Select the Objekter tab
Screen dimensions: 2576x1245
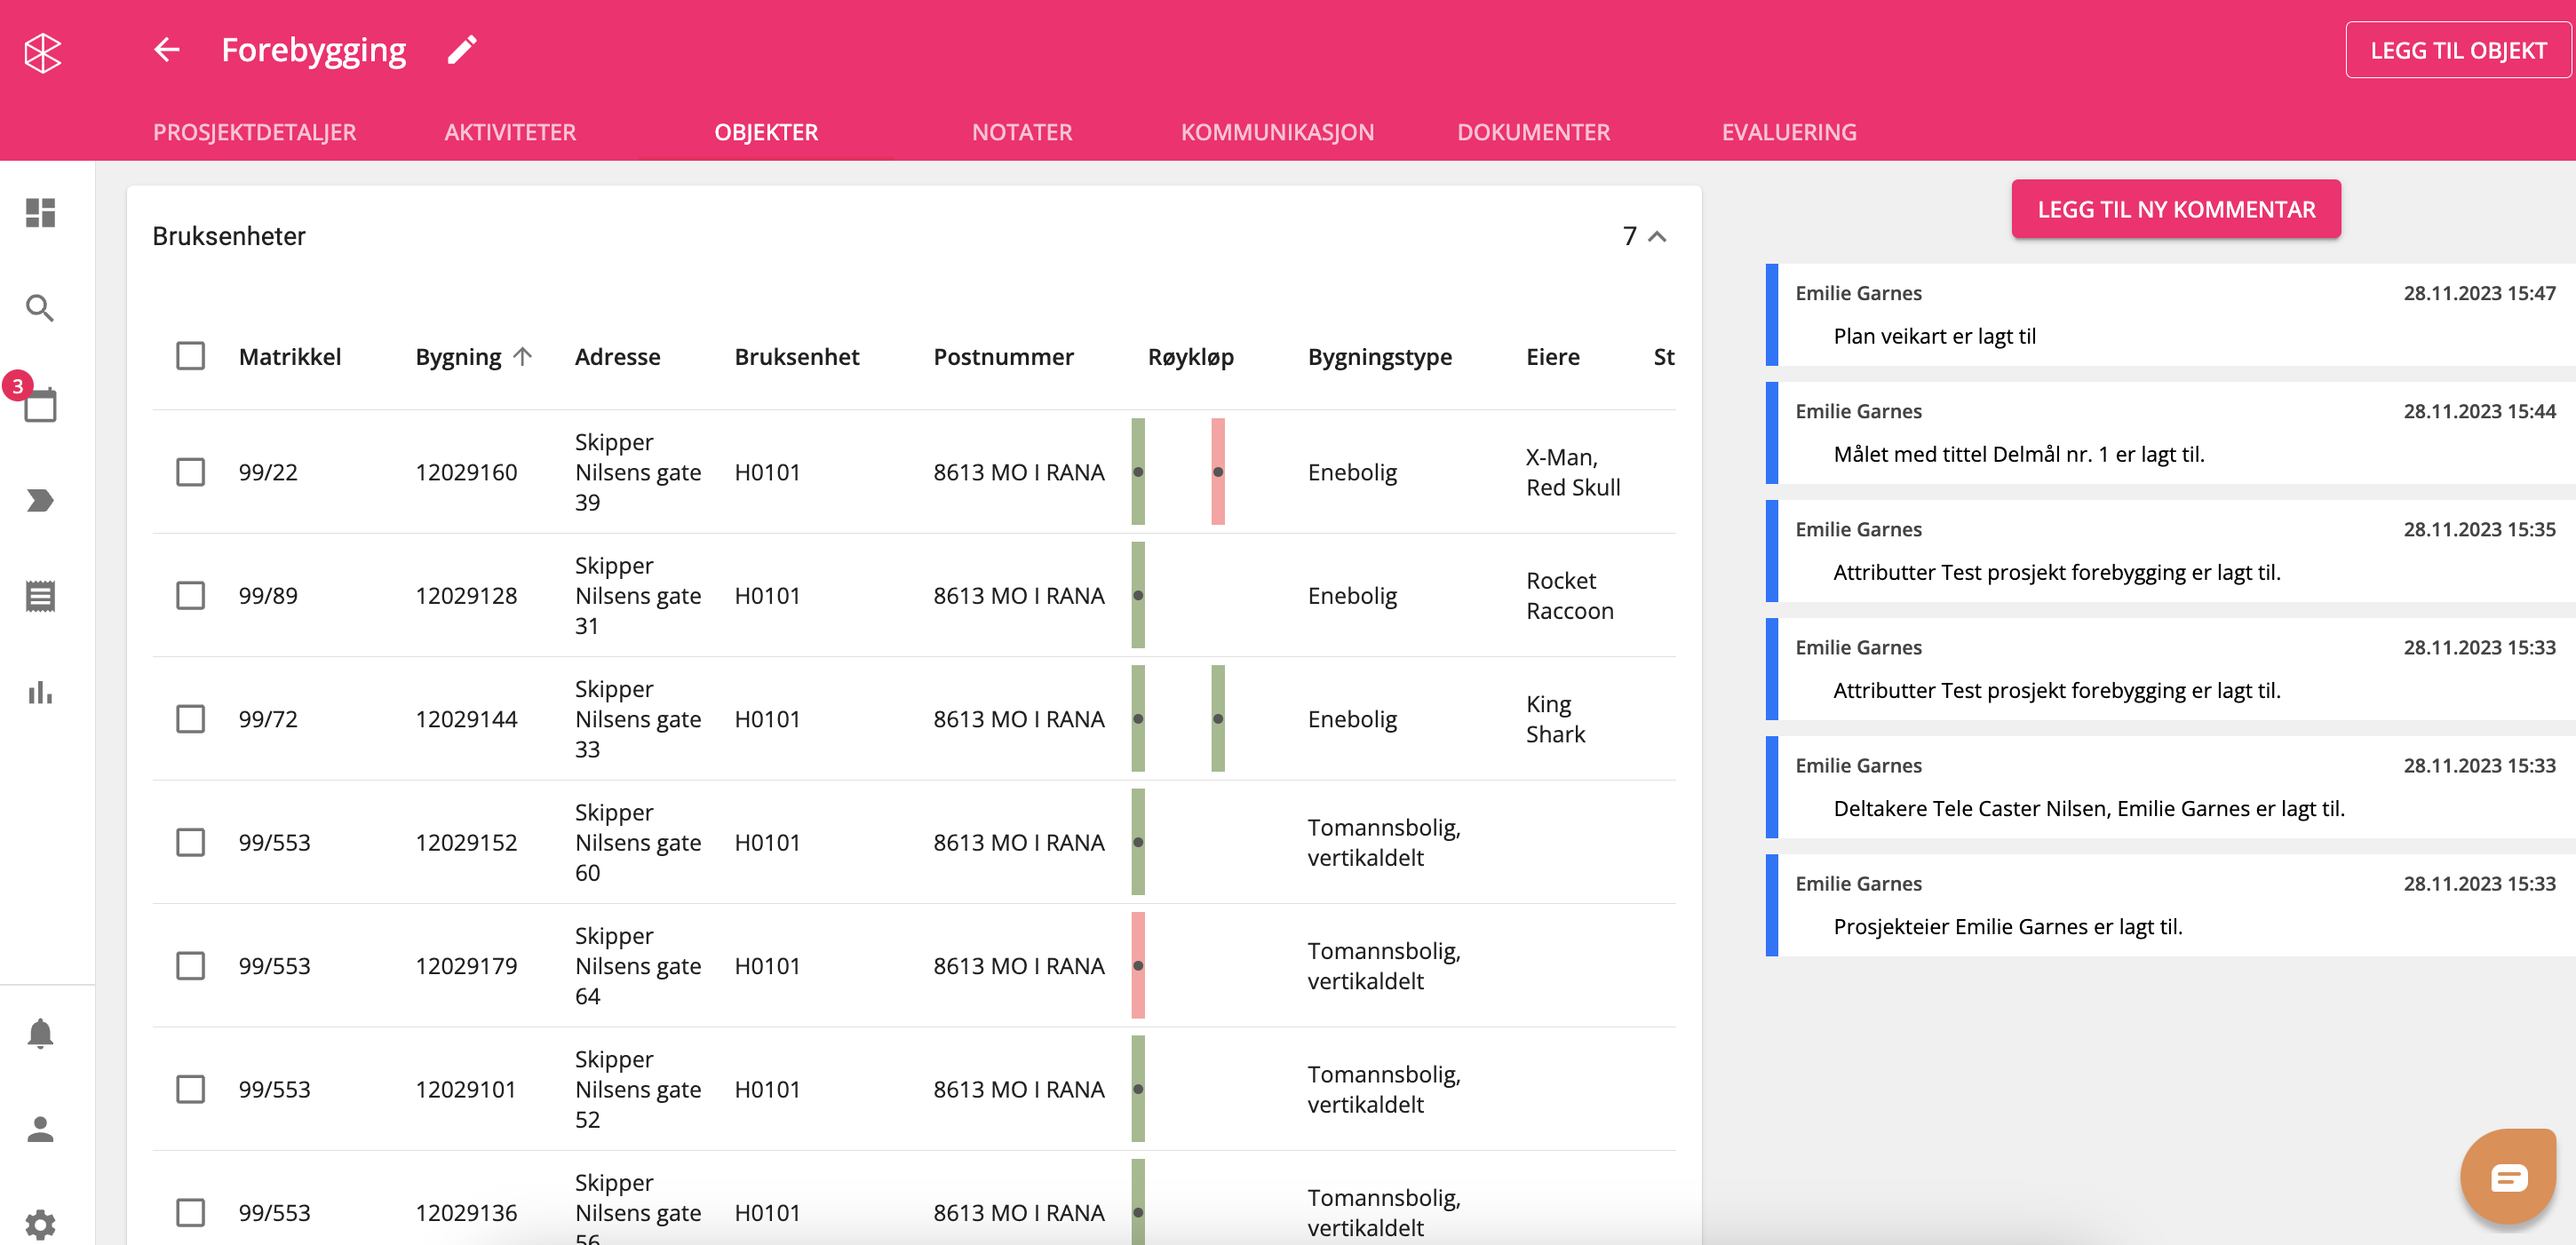[766, 132]
